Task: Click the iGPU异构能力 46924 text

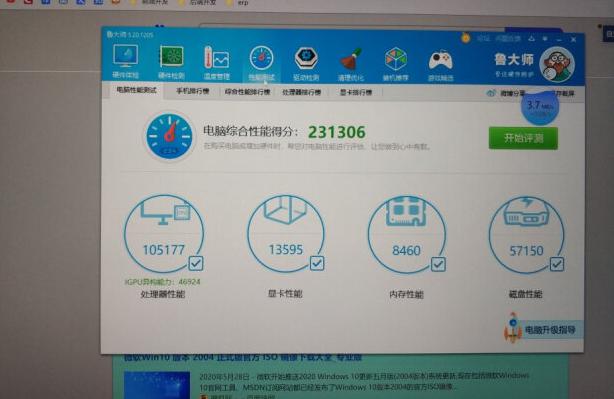Action: (x=163, y=282)
